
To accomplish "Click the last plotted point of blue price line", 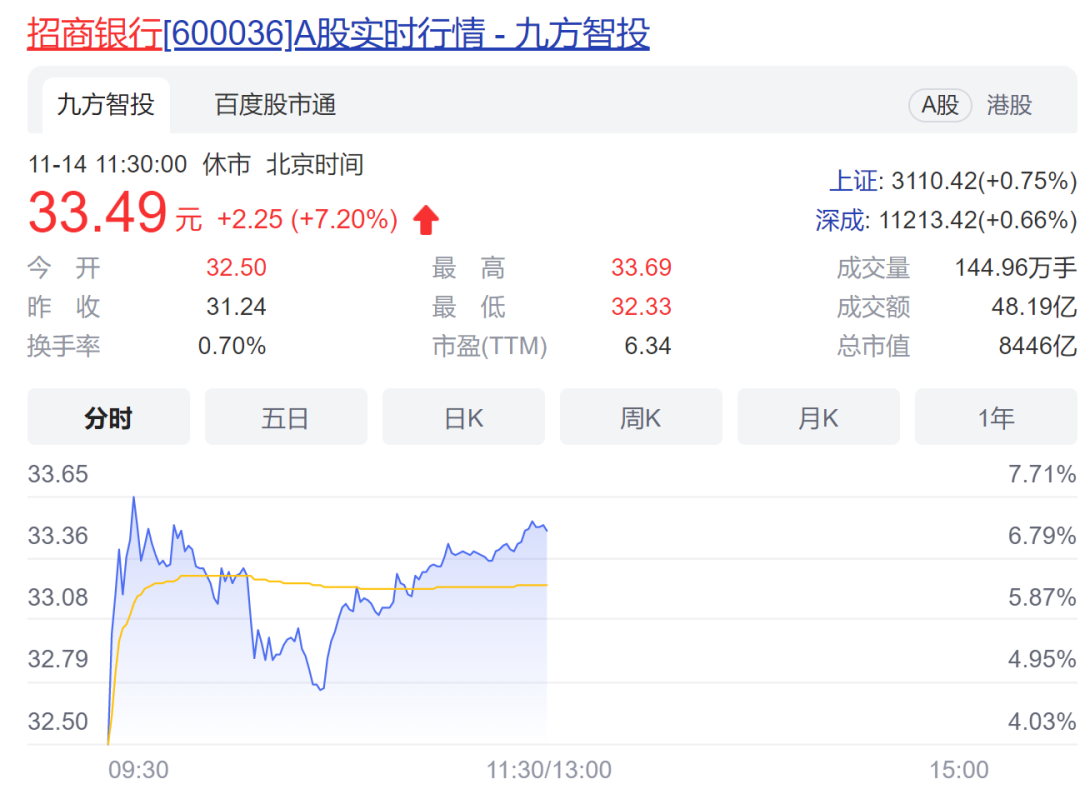I will click(x=547, y=530).
